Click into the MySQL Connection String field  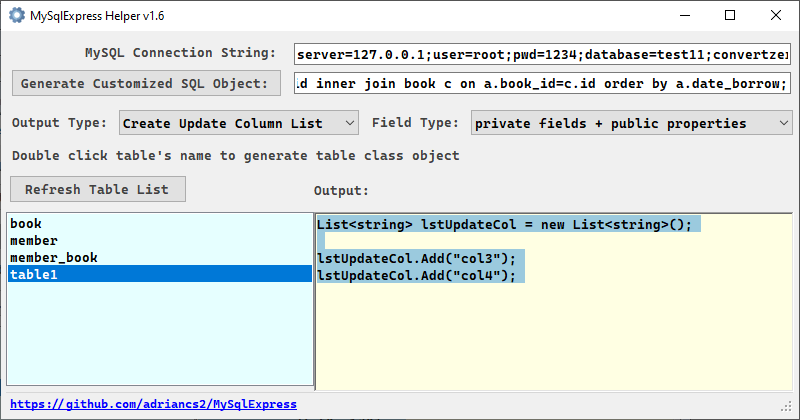pyautogui.click(x=542, y=54)
